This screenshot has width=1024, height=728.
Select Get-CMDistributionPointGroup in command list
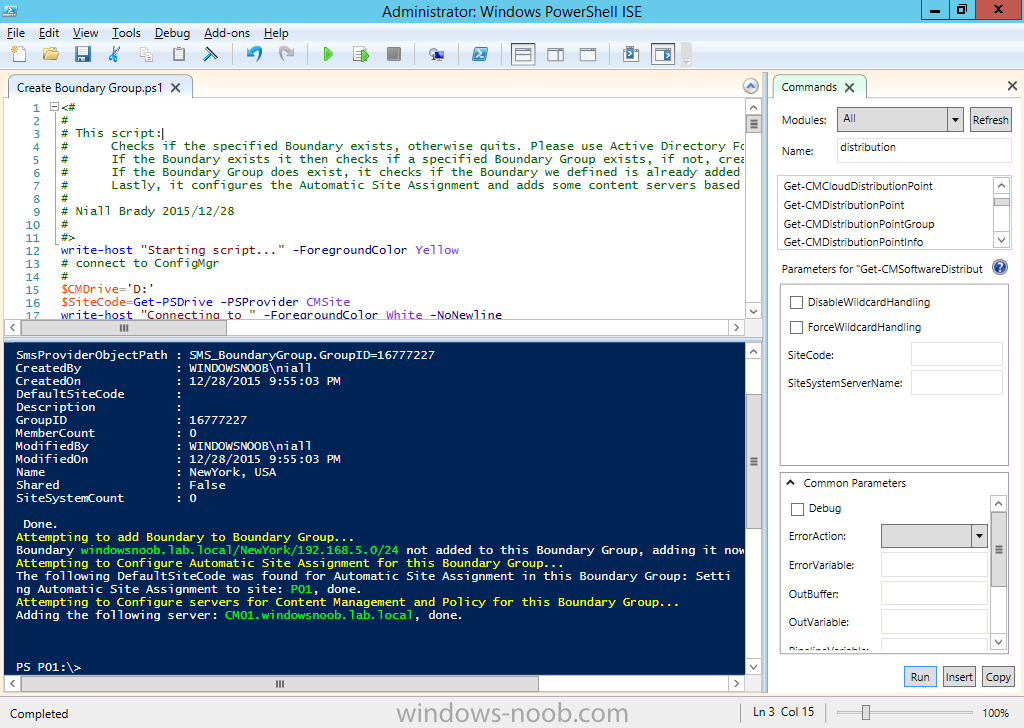(859, 224)
